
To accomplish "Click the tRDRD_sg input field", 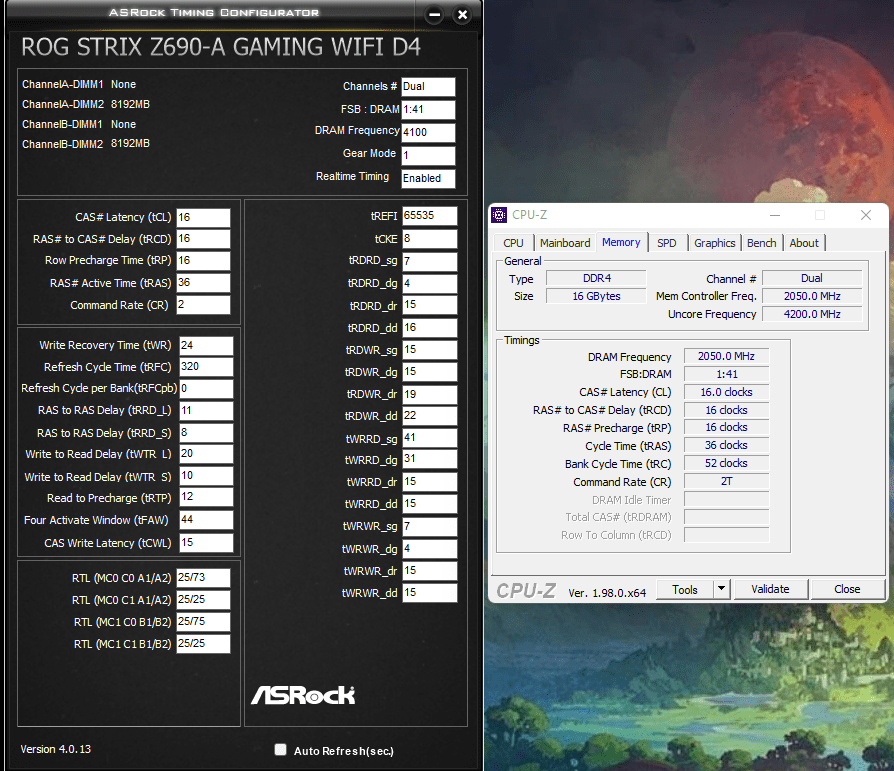I will 429,261.
